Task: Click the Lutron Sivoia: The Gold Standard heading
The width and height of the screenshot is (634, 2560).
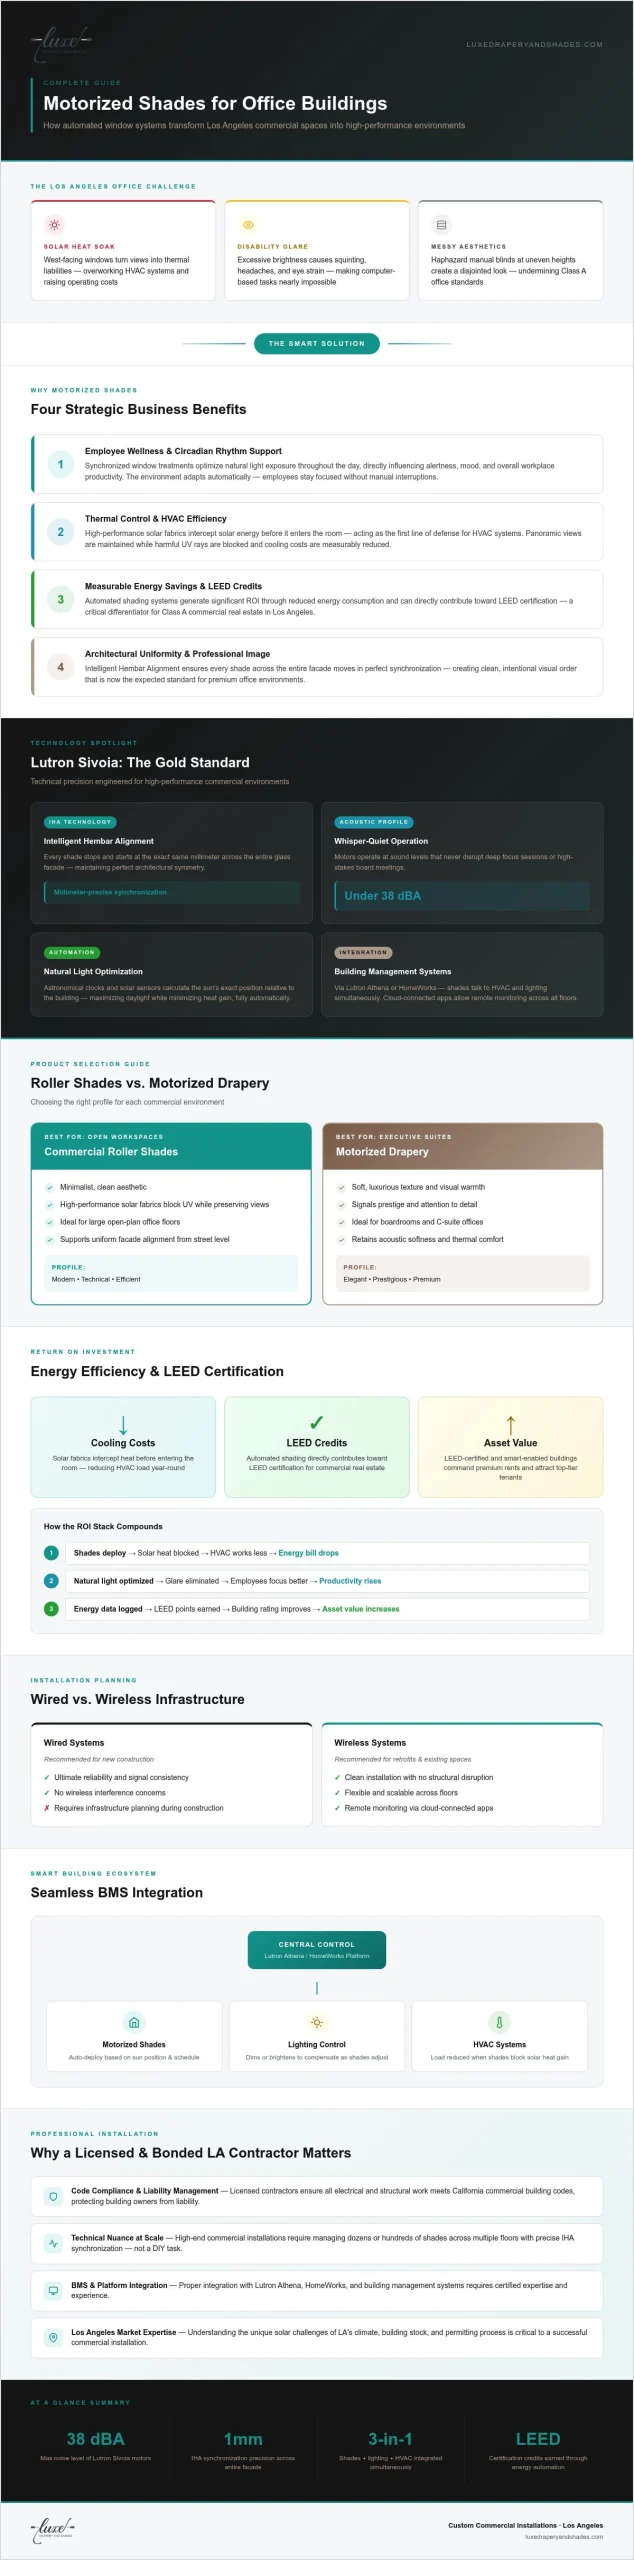Action: 140,763
